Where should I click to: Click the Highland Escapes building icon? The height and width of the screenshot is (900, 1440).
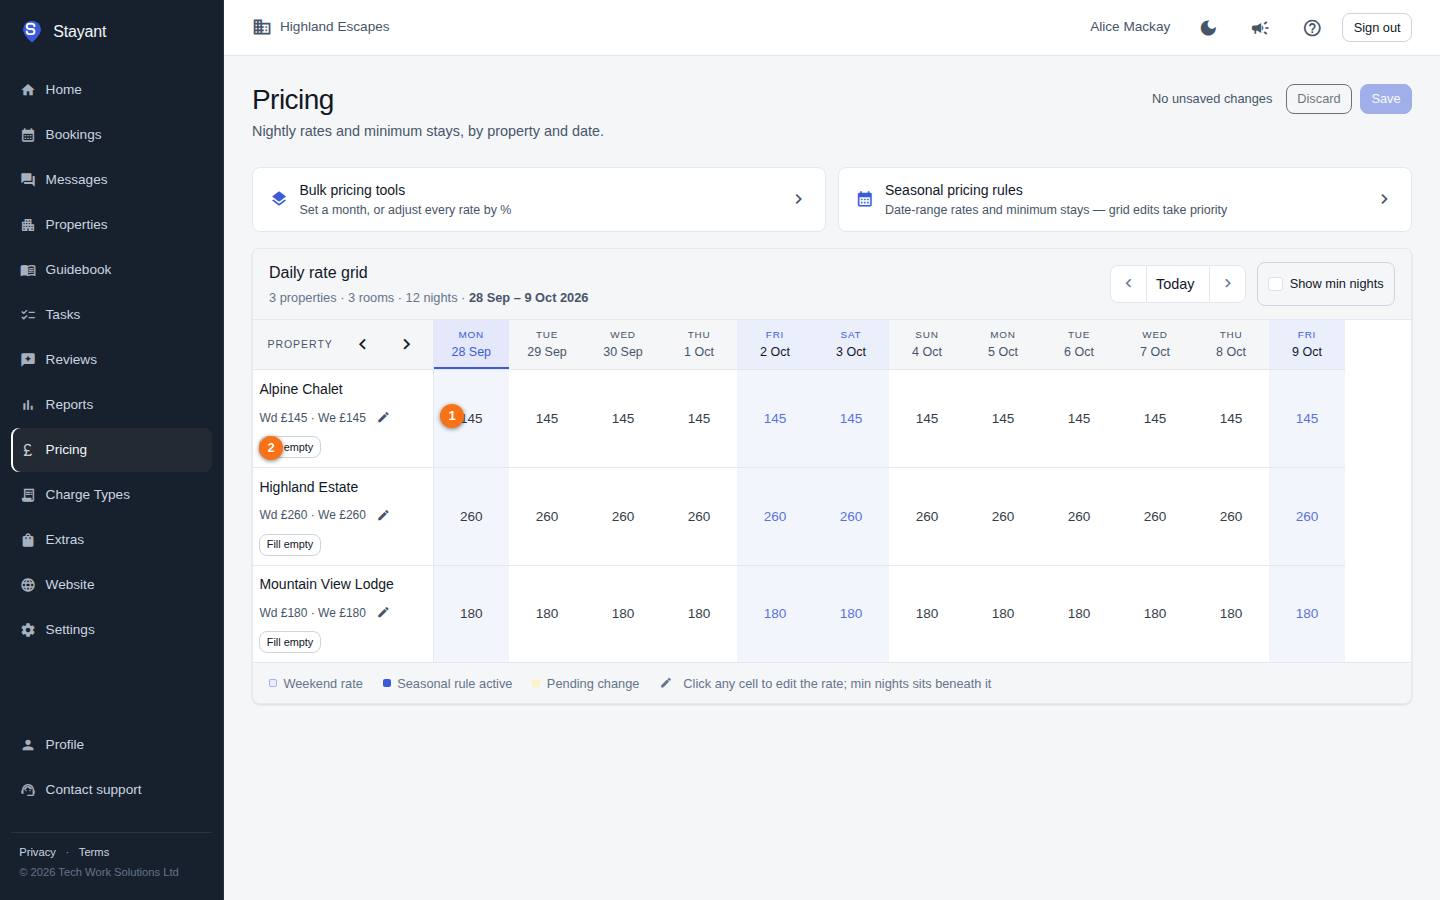(x=262, y=27)
